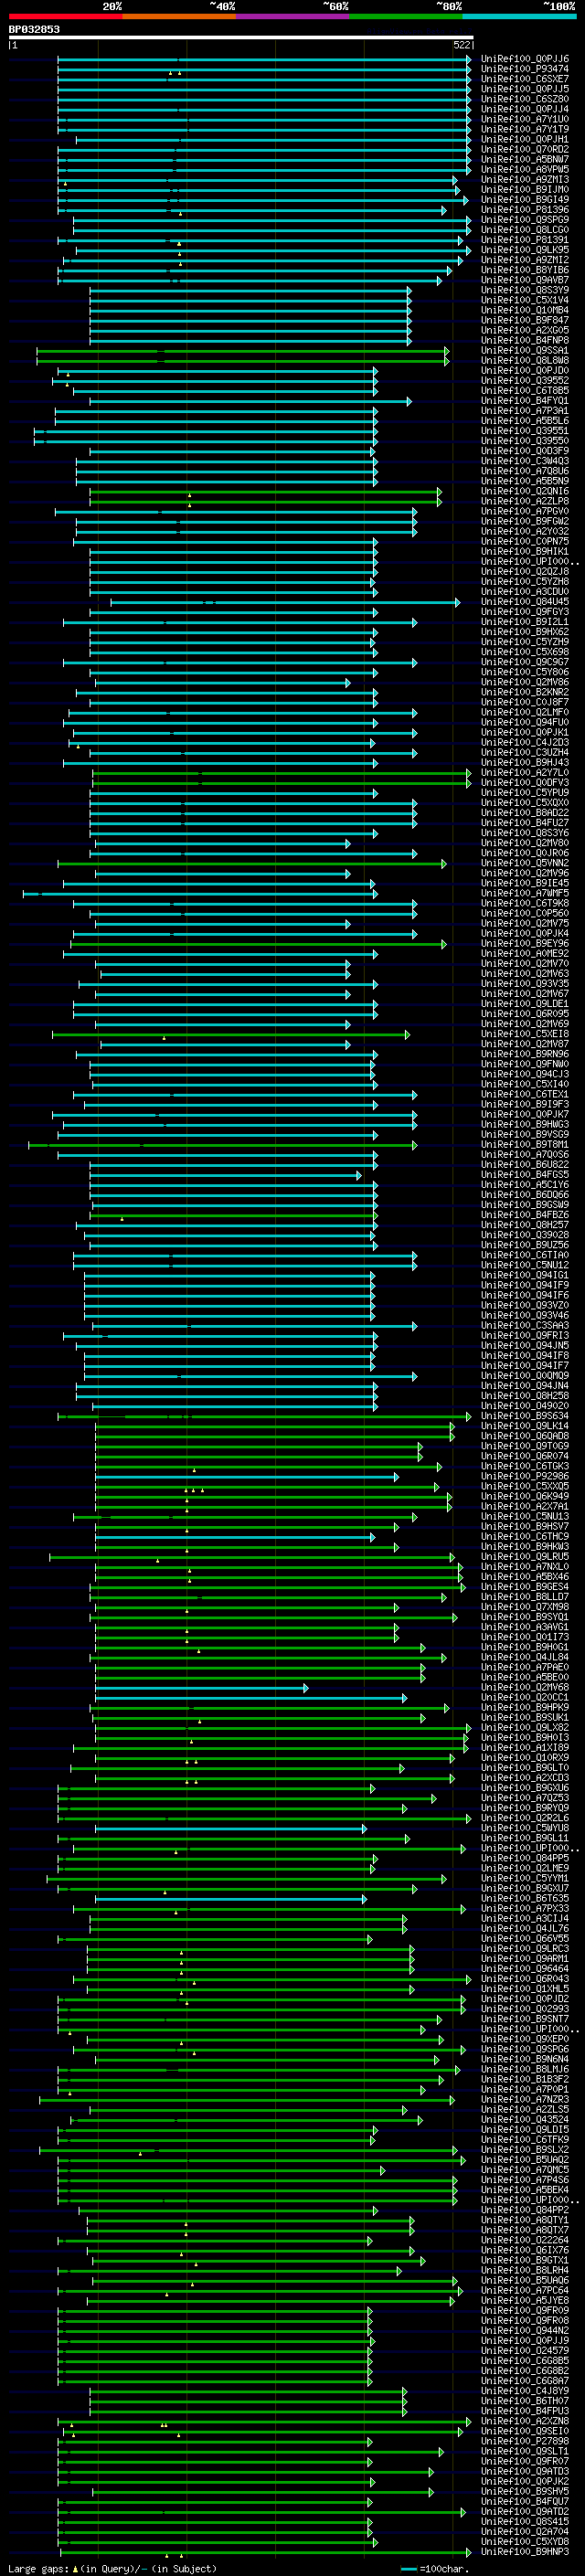Click the short cyan bar for UniRef100_Q2MV68
The height and width of the screenshot is (2576, 585).
tap(201, 1688)
